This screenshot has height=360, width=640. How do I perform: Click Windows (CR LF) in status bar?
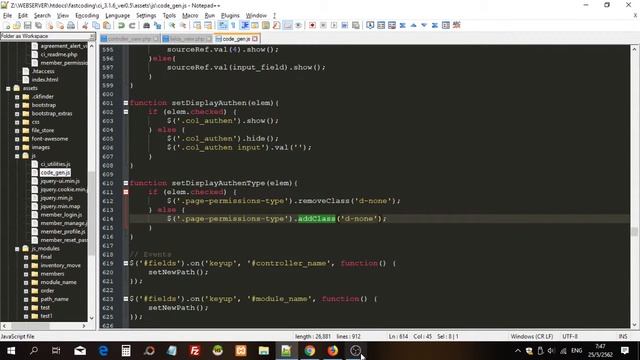(x=531, y=336)
